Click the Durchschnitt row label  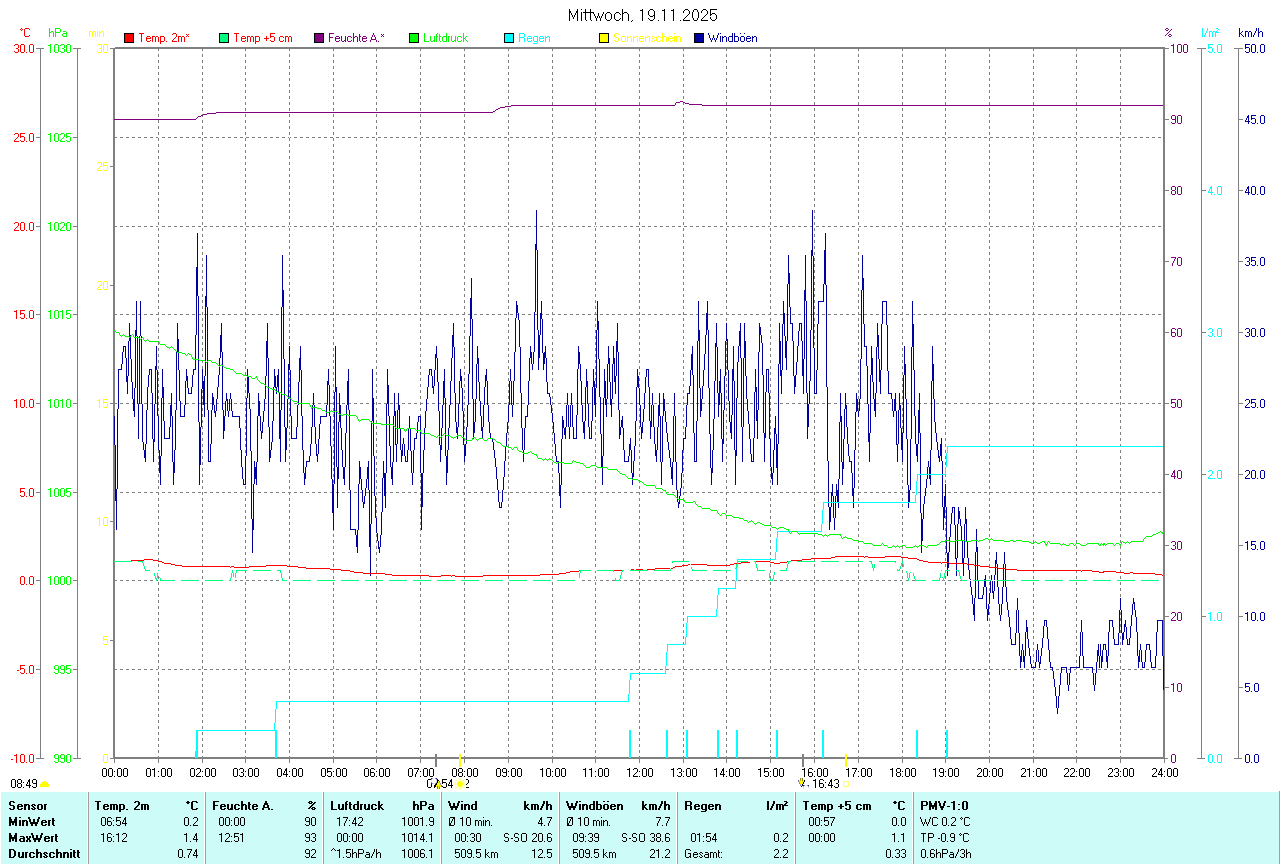click(x=44, y=853)
